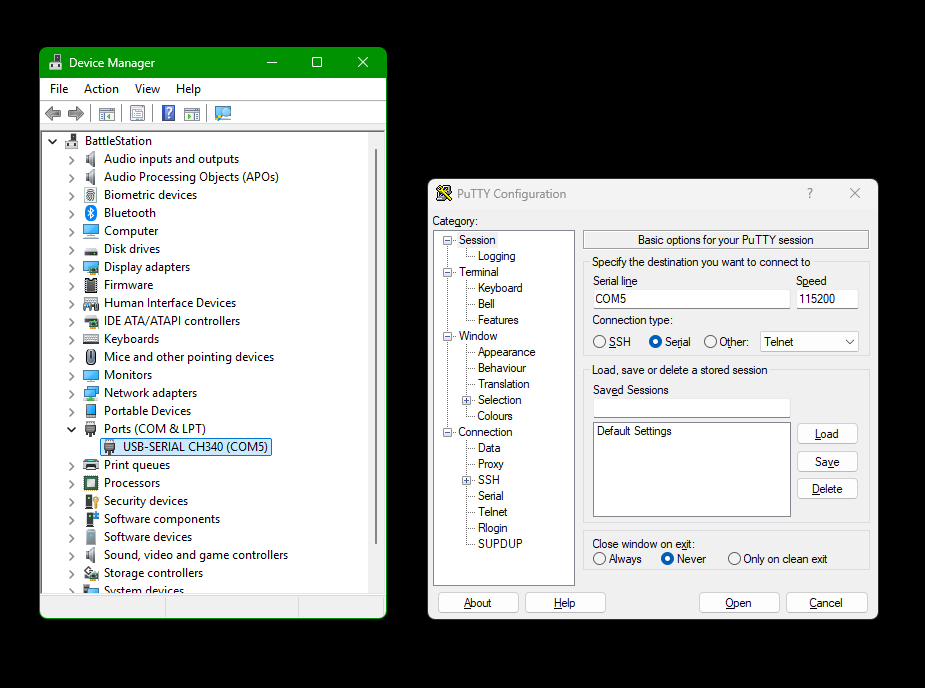Select SSH connection type radio

[599, 342]
